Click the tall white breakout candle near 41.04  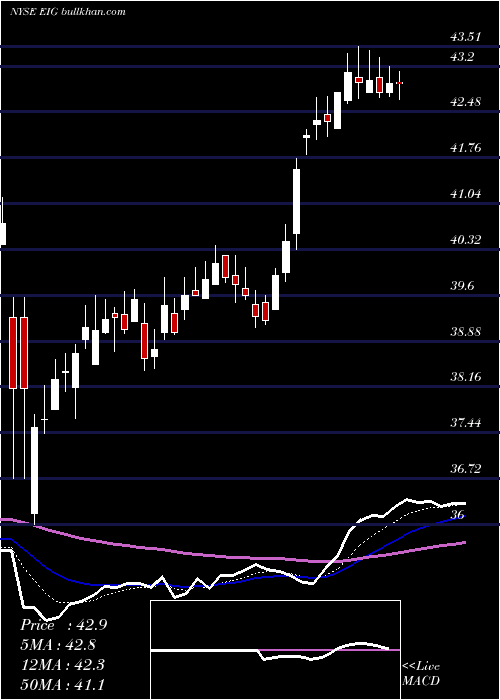pyautogui.click(x=296, y=201)
